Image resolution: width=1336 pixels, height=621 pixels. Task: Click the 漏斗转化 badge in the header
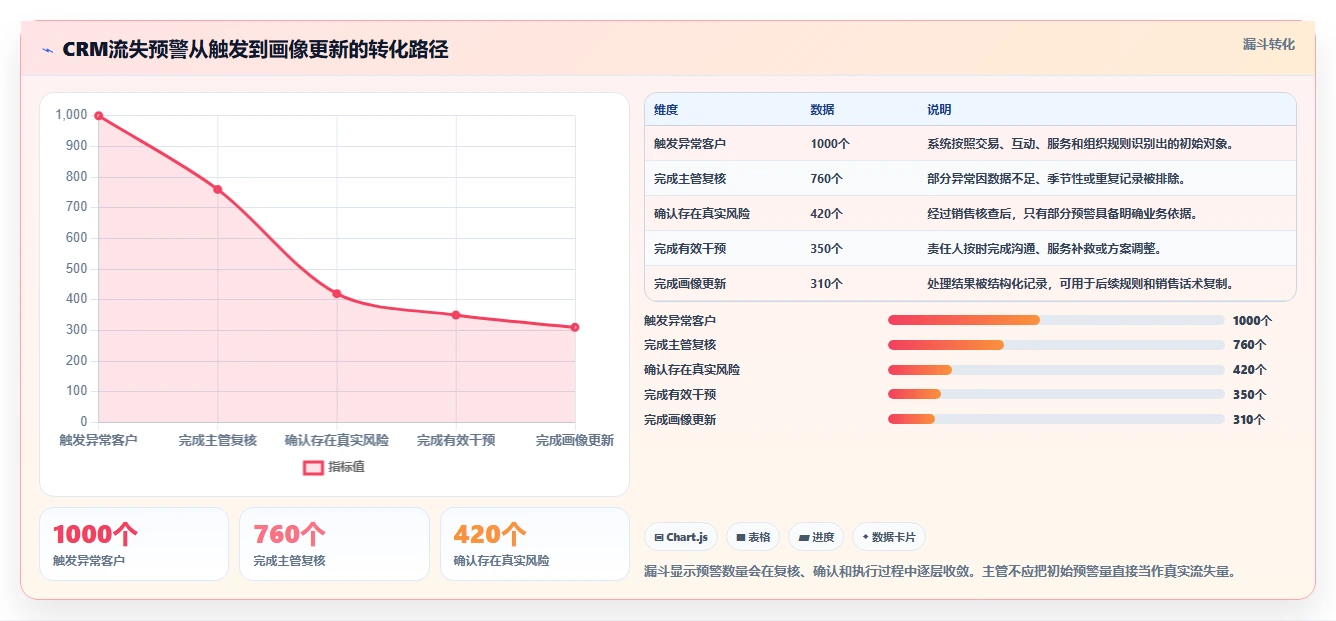pyautogui.click(x=1269, y=44)
